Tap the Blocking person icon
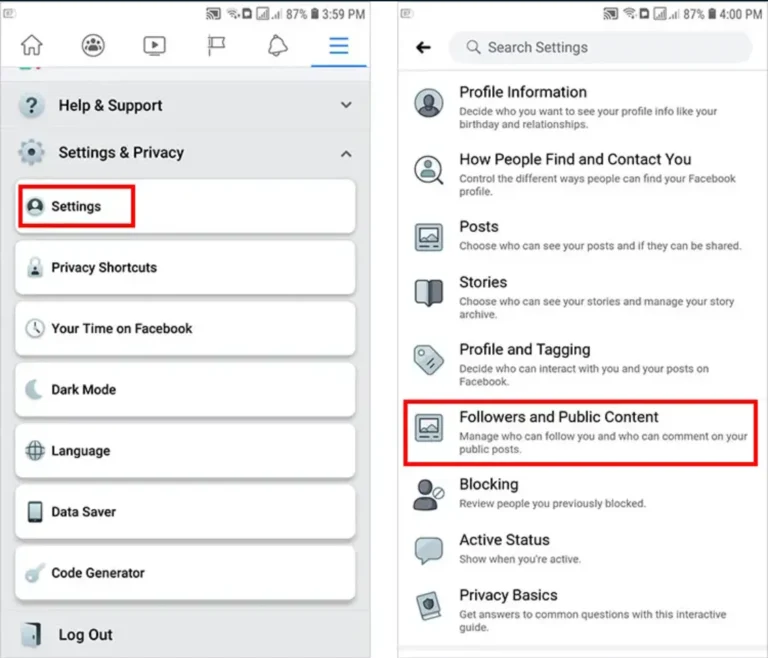Viewport: 768px width, 658px height. click(429, 495)
